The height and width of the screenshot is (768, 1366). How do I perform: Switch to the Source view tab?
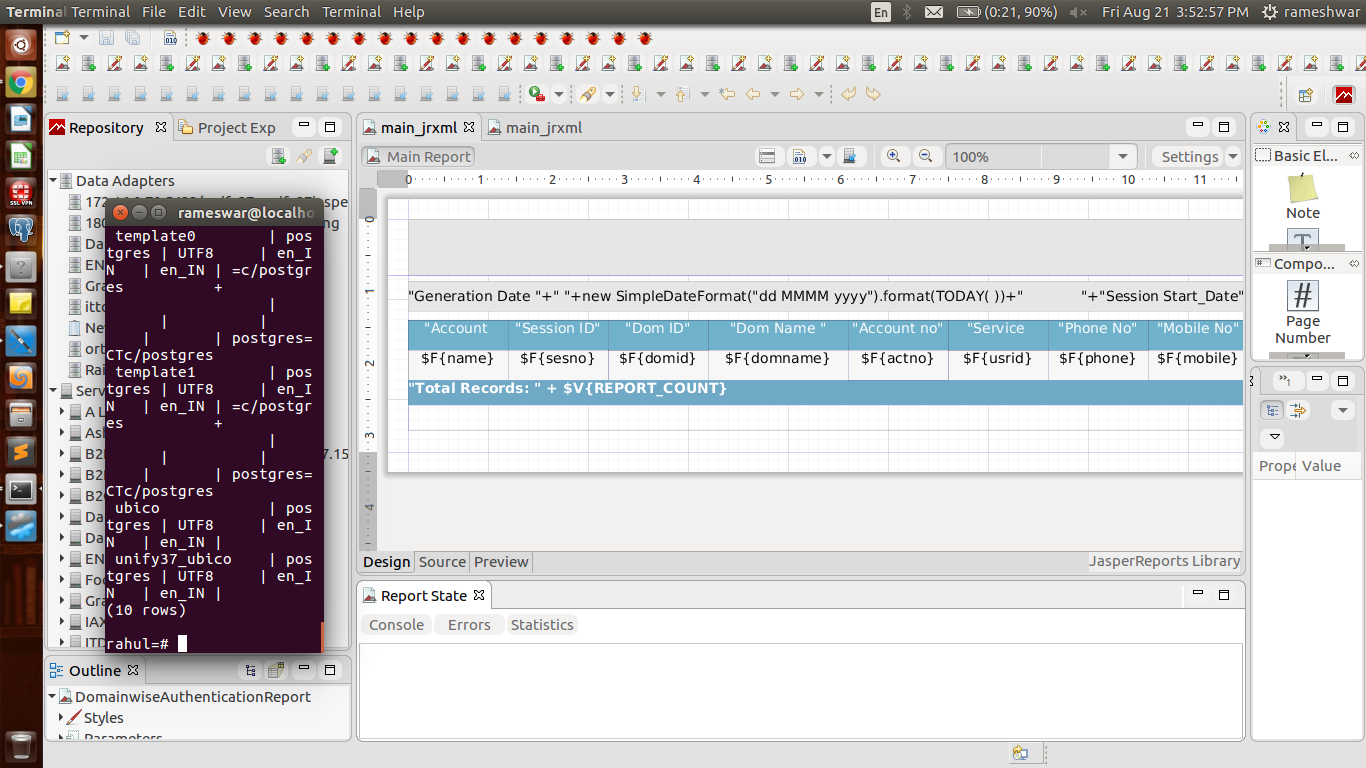click(442, 562)
